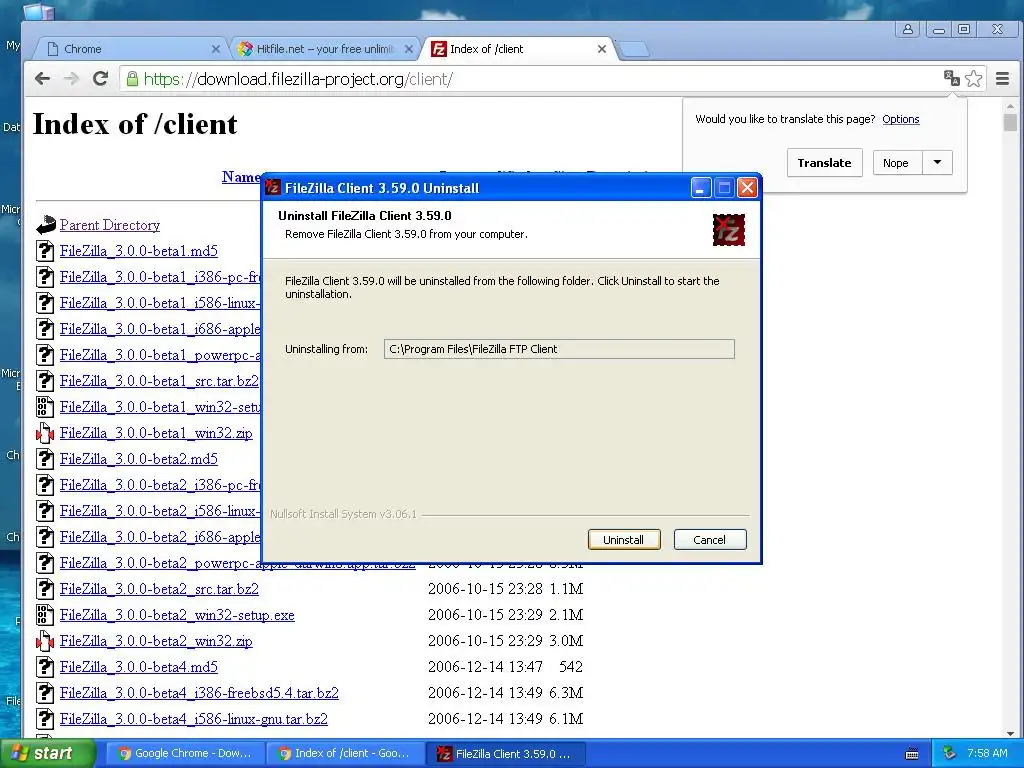
Task: Open FileZilla_3.0.0-beta1_win32.zip link
Action: pyautogui.click(x=156, y=433)
